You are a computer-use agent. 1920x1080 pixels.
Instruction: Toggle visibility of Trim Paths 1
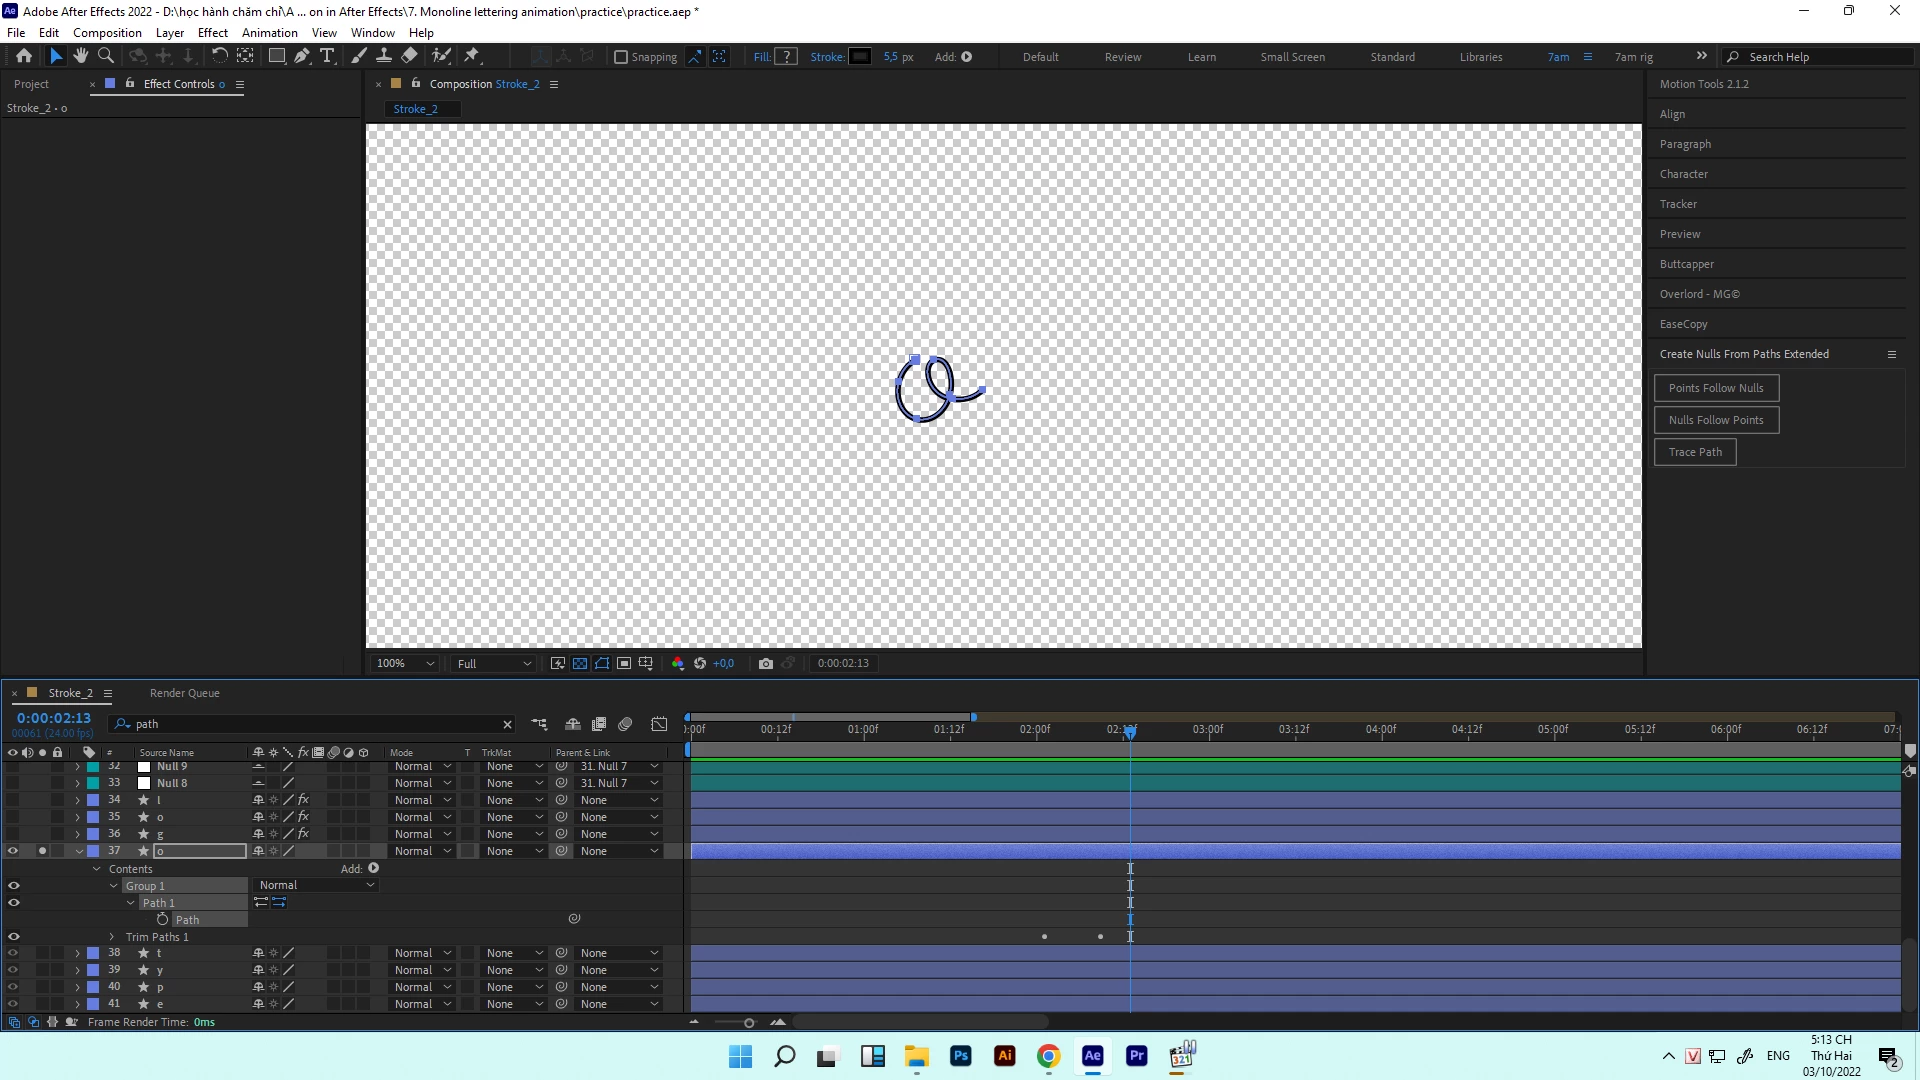(x=14, y=937)
